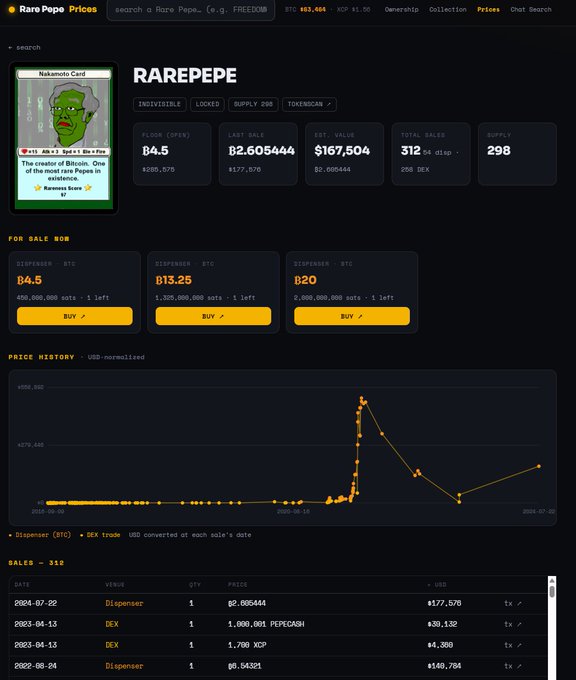This screenshot has height=680, width=576.
Task: Click the $177,576 USD cell in sales table
Action: pyautogui.click(x=444, y=603)
